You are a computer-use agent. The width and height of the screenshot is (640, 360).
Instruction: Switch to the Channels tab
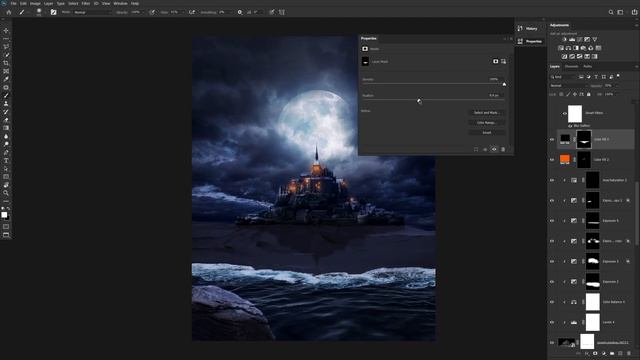coord(571,67)
